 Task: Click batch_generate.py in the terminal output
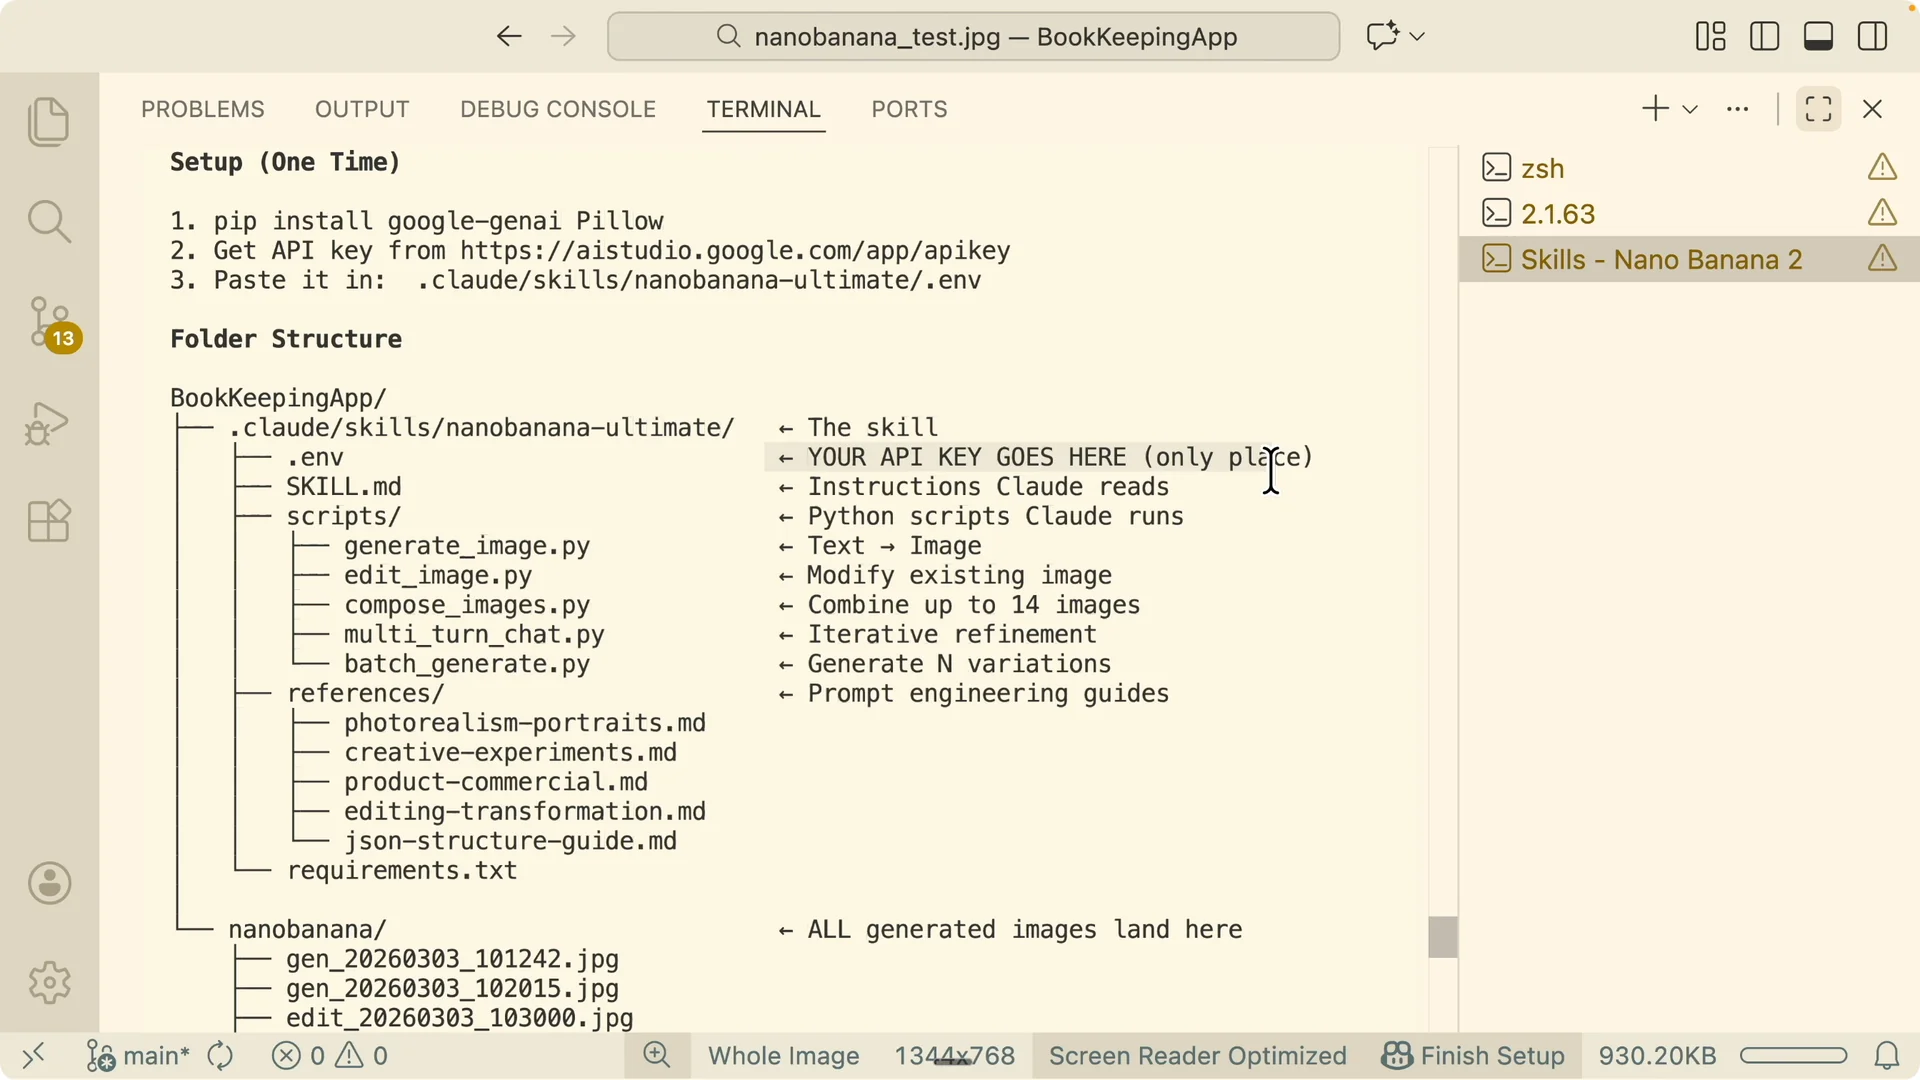(467, 664)
